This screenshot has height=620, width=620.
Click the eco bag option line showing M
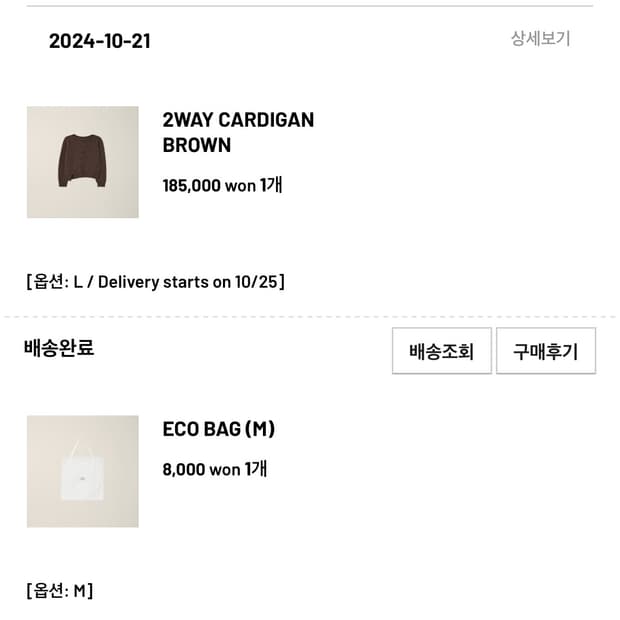coord(60,591)
